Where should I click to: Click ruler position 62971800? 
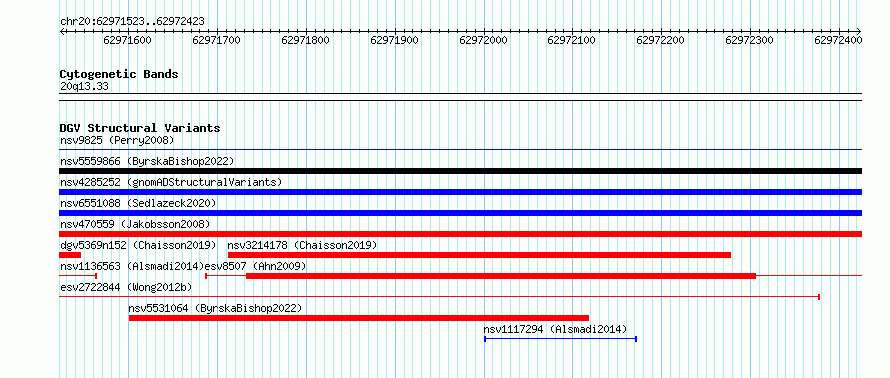coord(305,40)
